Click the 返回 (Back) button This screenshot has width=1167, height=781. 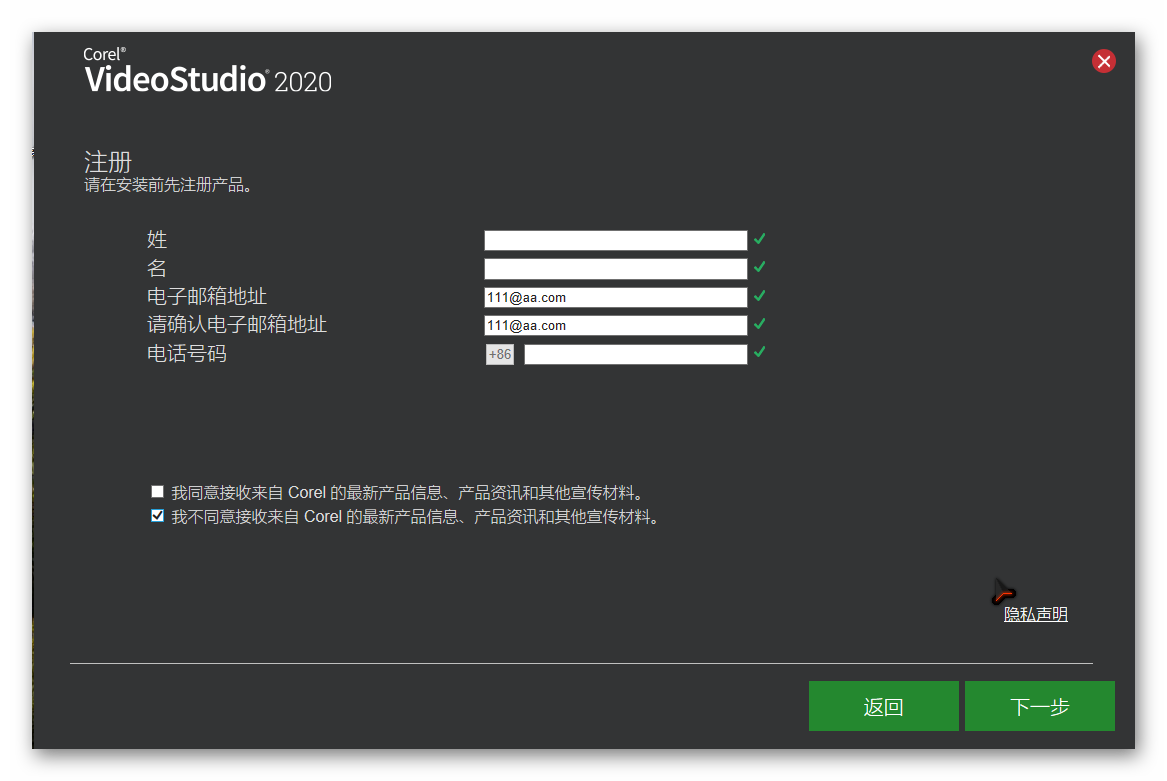click(883, 706)
